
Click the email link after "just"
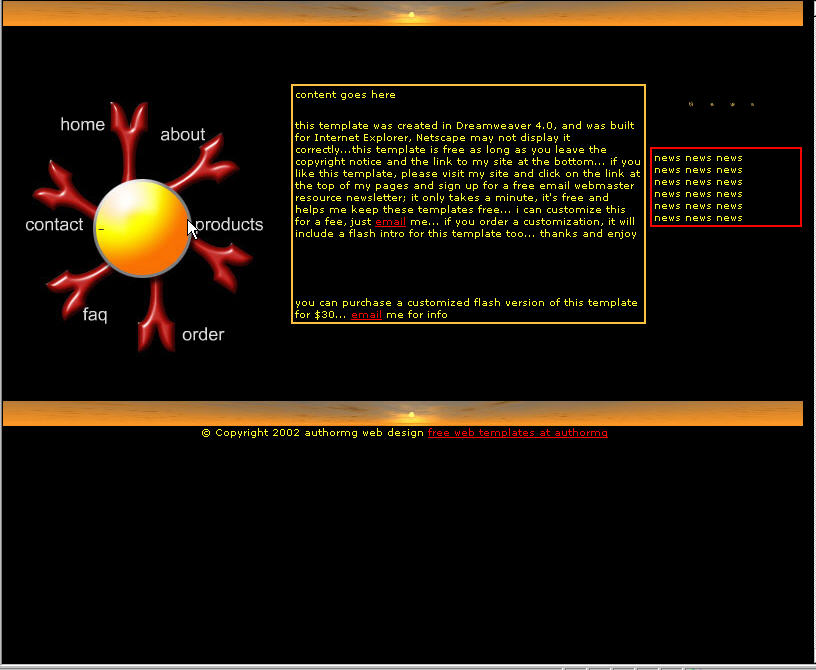click(390, 222)
